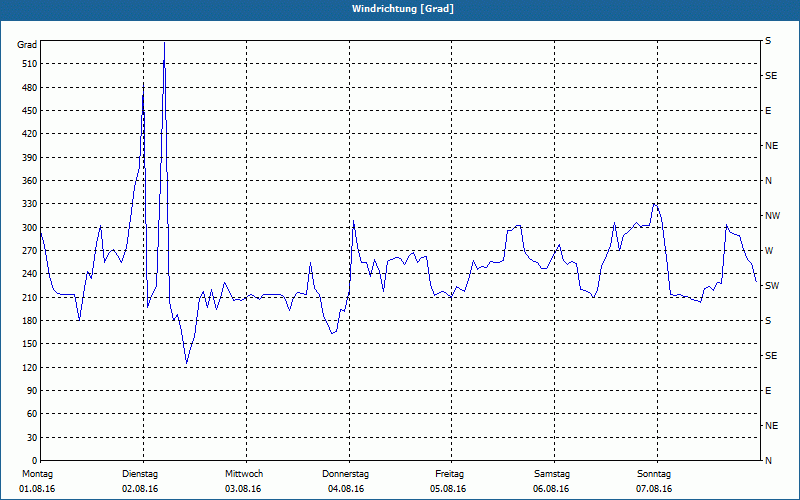Select the date 05.08.16

tap(448, 489)
